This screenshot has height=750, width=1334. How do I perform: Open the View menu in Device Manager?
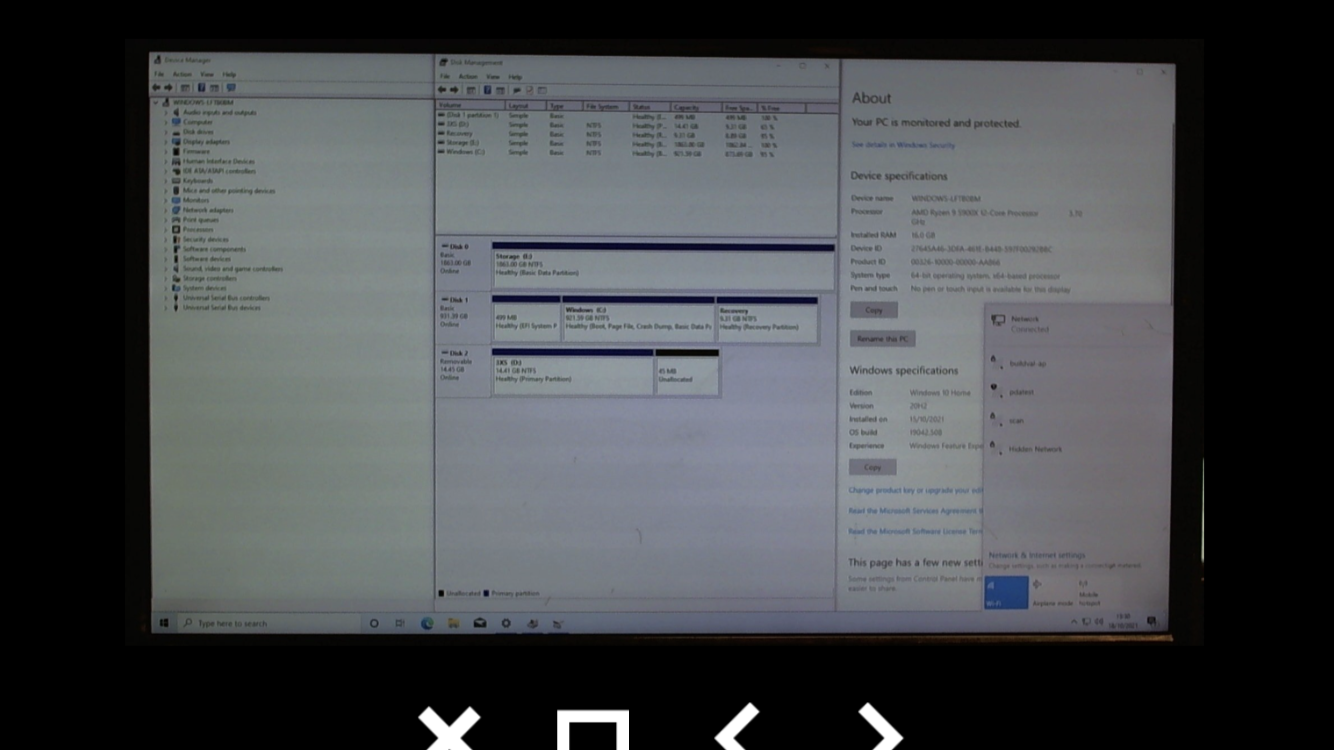pos(206,75)
